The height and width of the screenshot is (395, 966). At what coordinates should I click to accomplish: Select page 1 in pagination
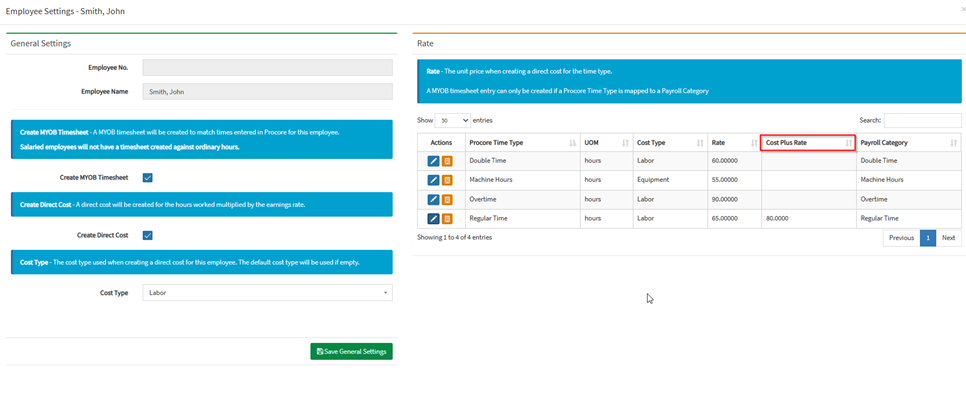point(928,238)
